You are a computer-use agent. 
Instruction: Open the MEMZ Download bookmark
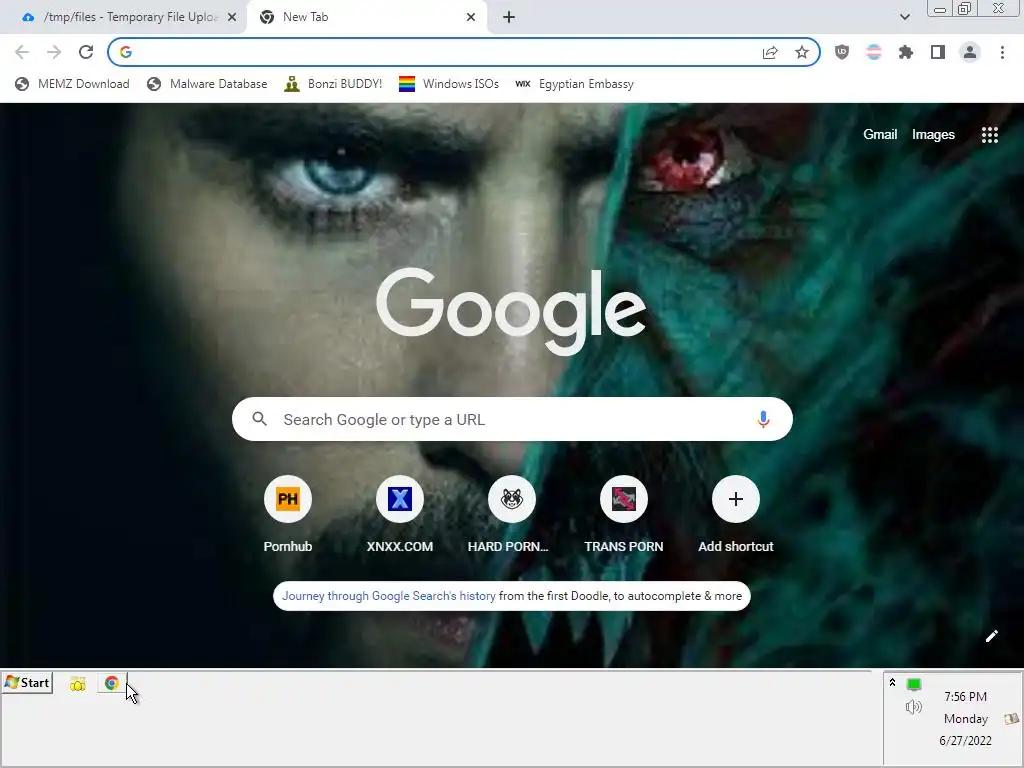pyautogui.click(x=72, y=84)
